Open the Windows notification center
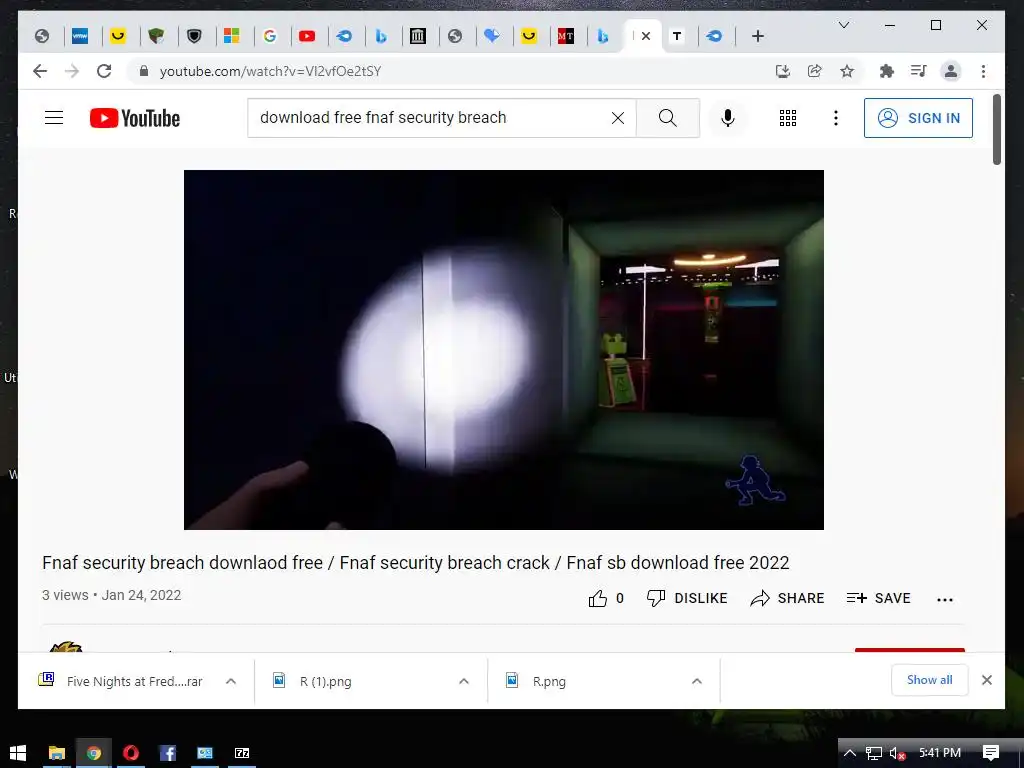1024x768 pixels. [991, 753]
